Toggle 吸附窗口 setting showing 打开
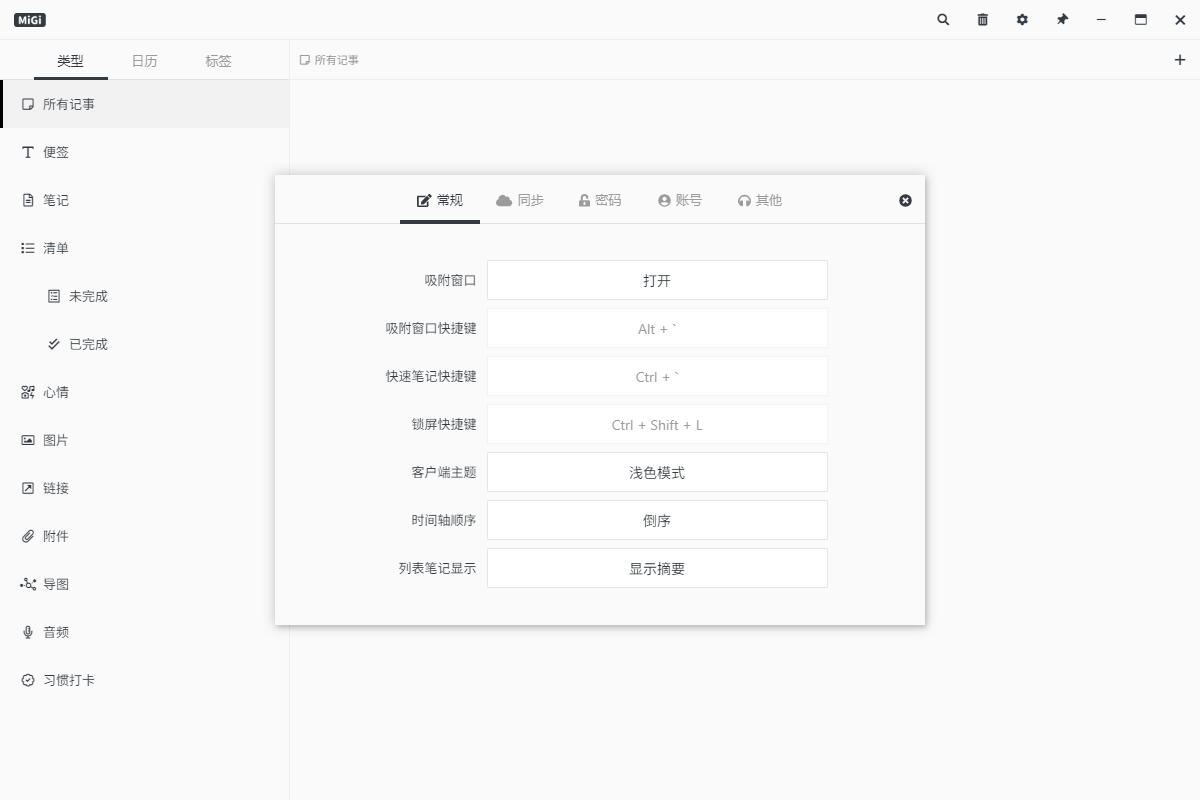Screen dimensions: 1200x800 tap(657, 280)
